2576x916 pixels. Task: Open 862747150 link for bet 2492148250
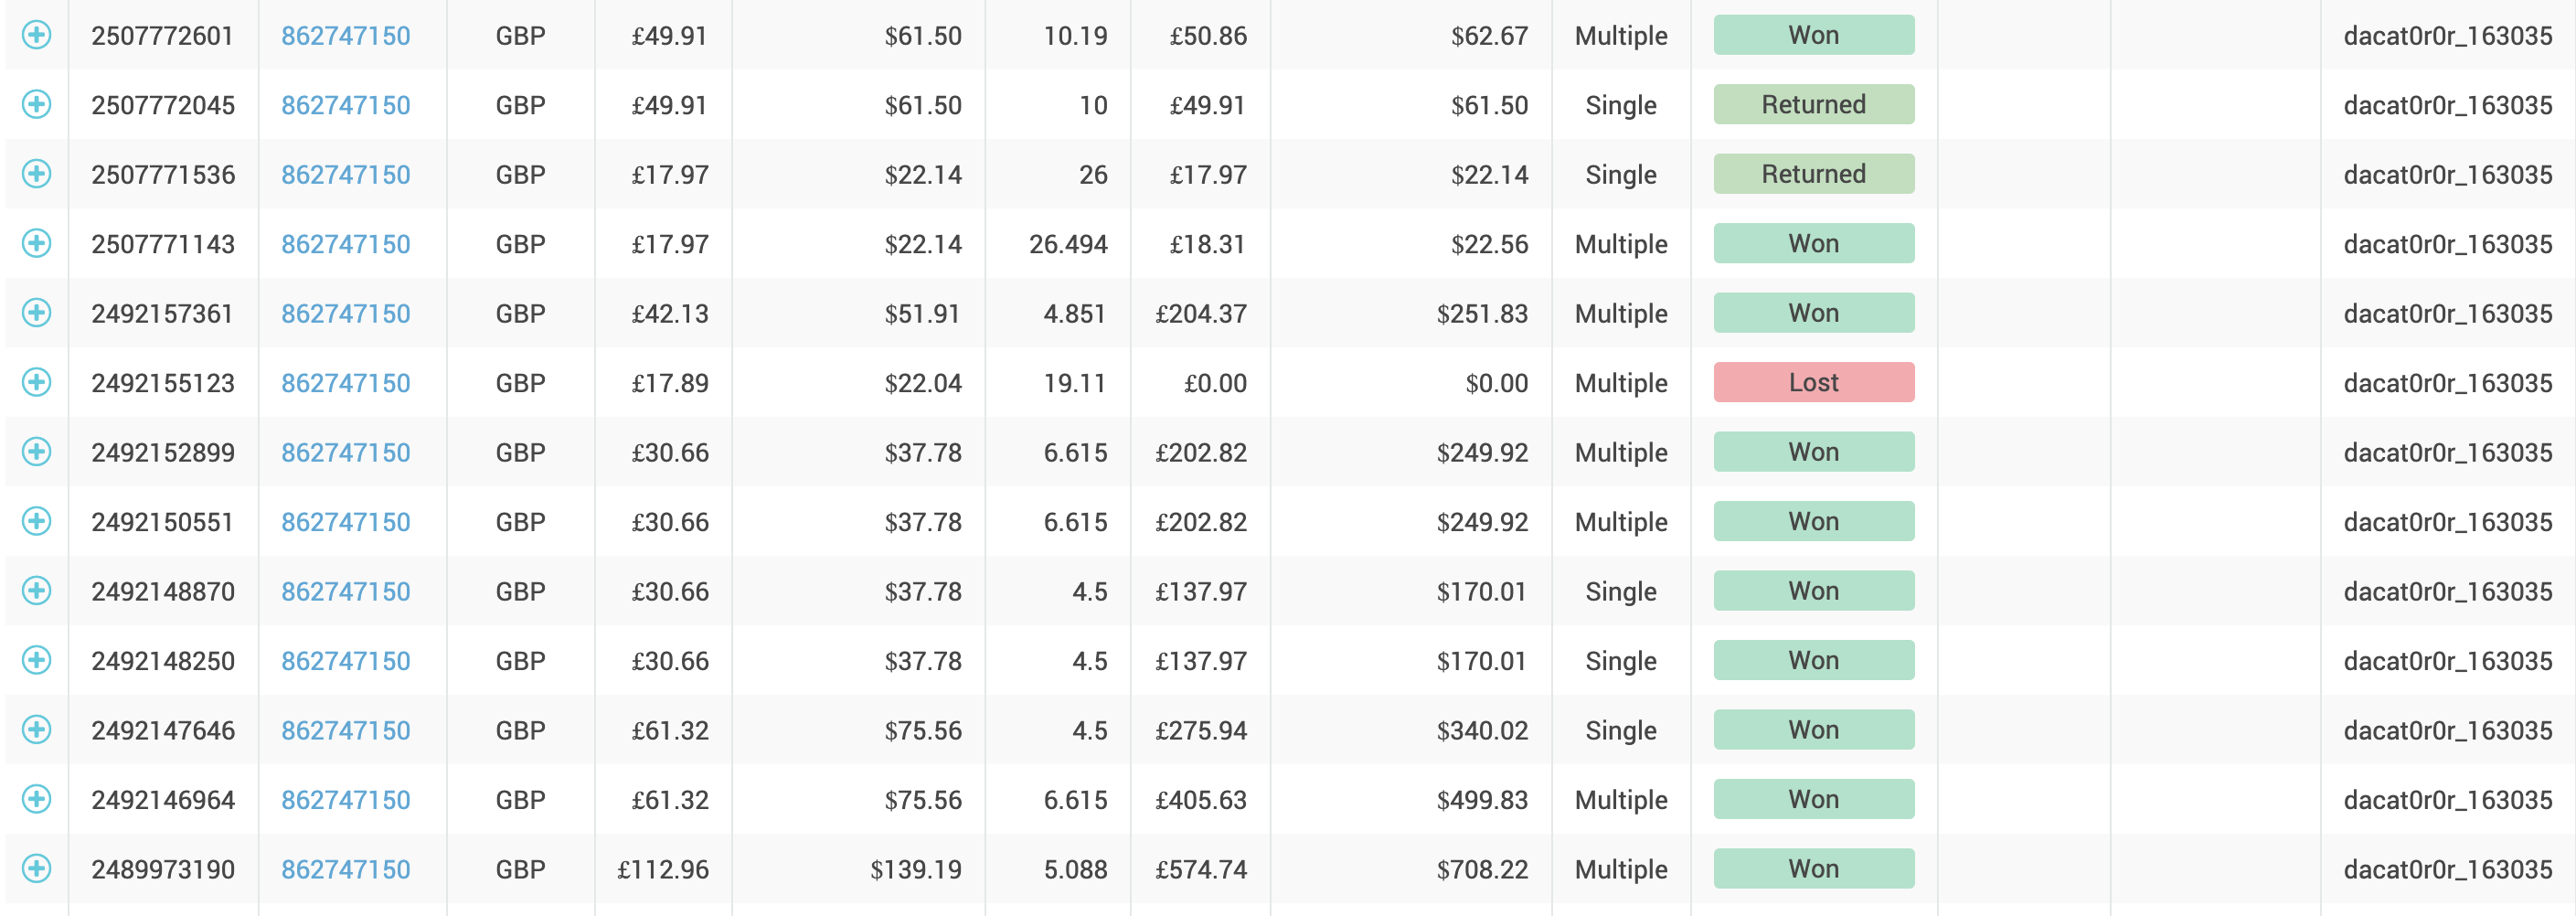pos(345,661)
